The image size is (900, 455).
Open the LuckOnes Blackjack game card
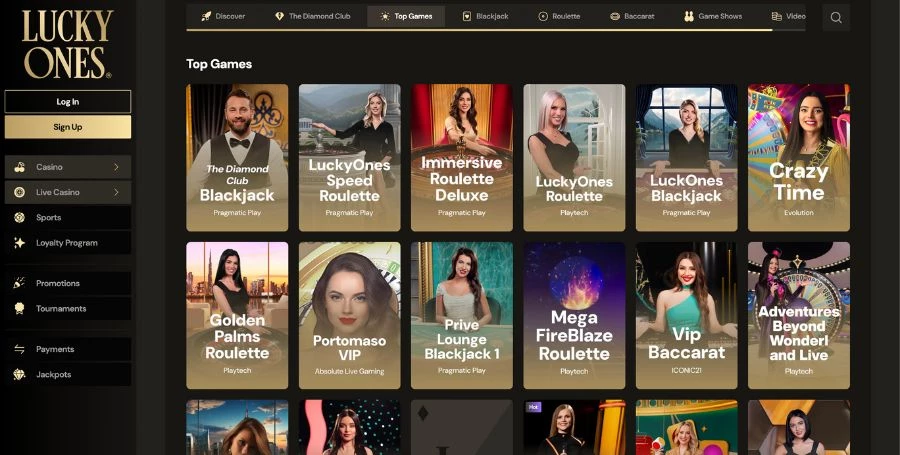(x=686, y=158)
